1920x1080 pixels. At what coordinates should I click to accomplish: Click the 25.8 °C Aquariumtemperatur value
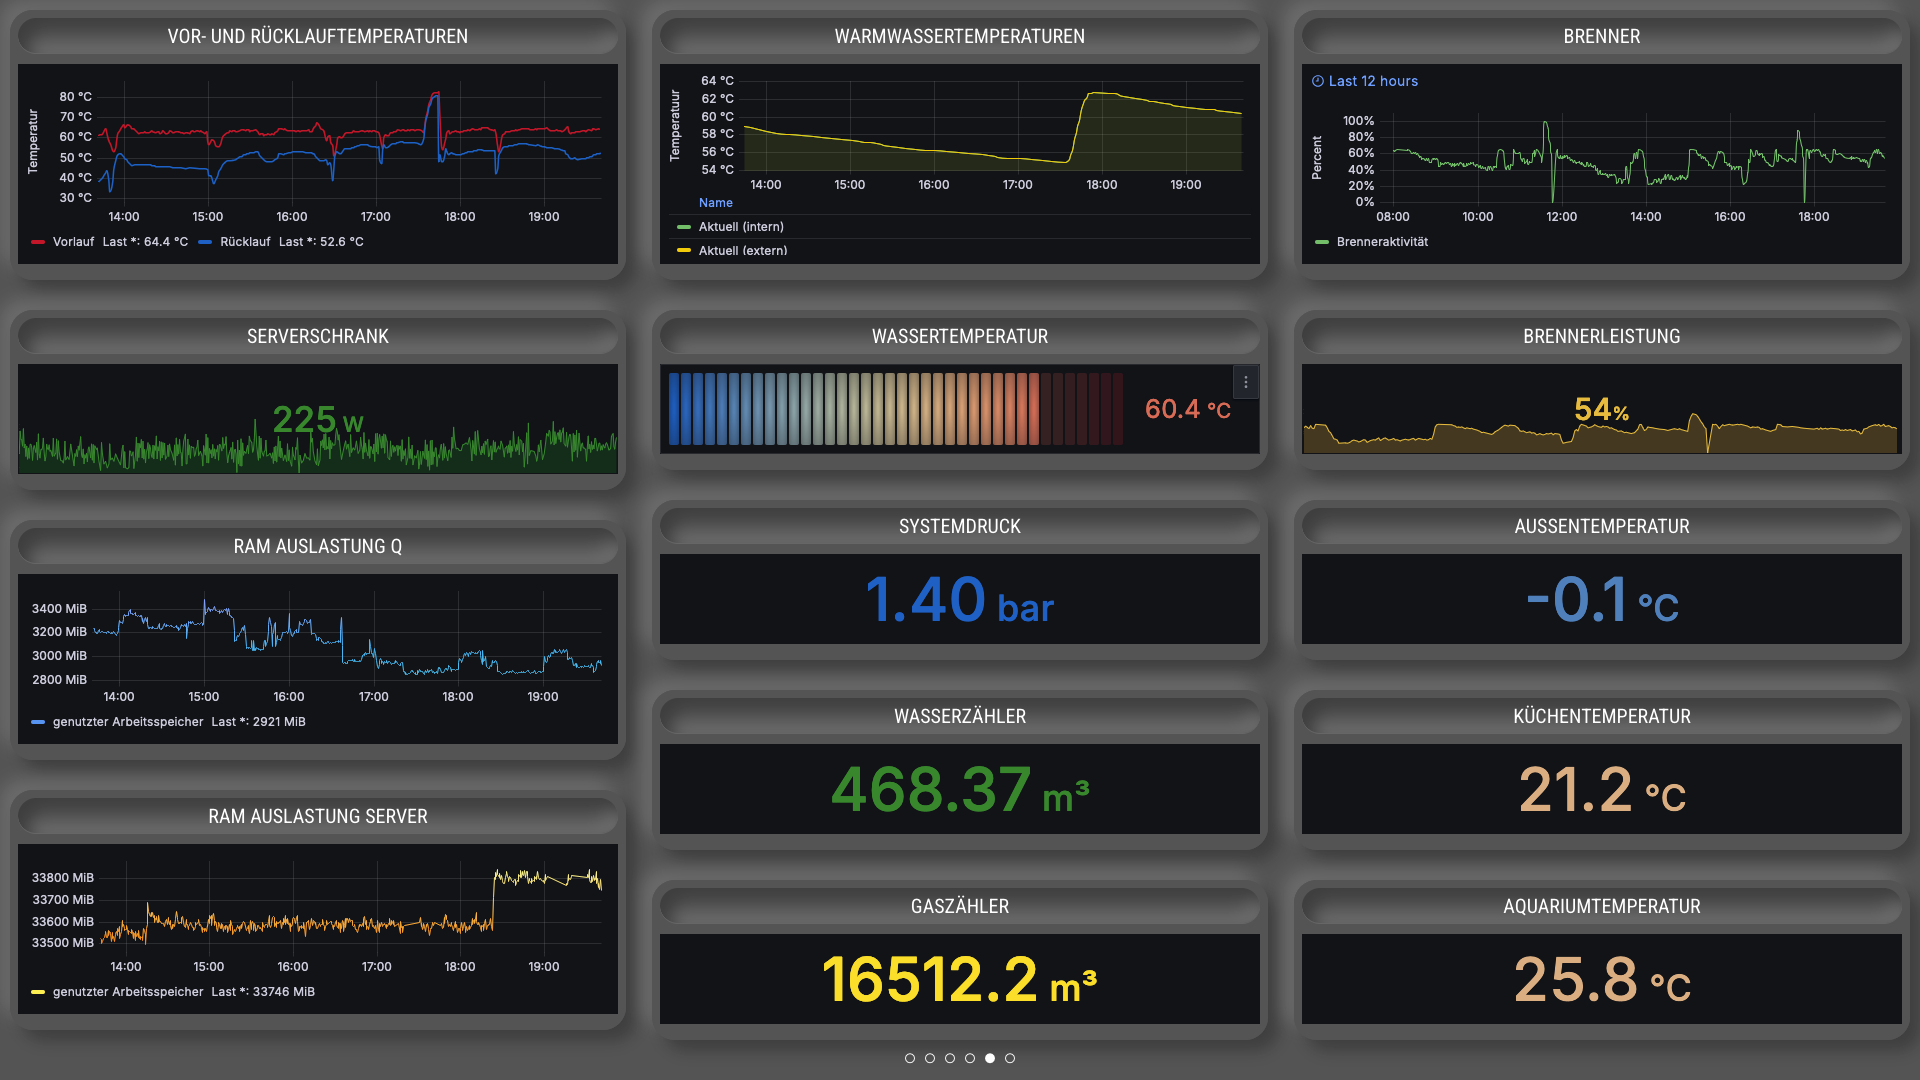tap(1602, 980)
